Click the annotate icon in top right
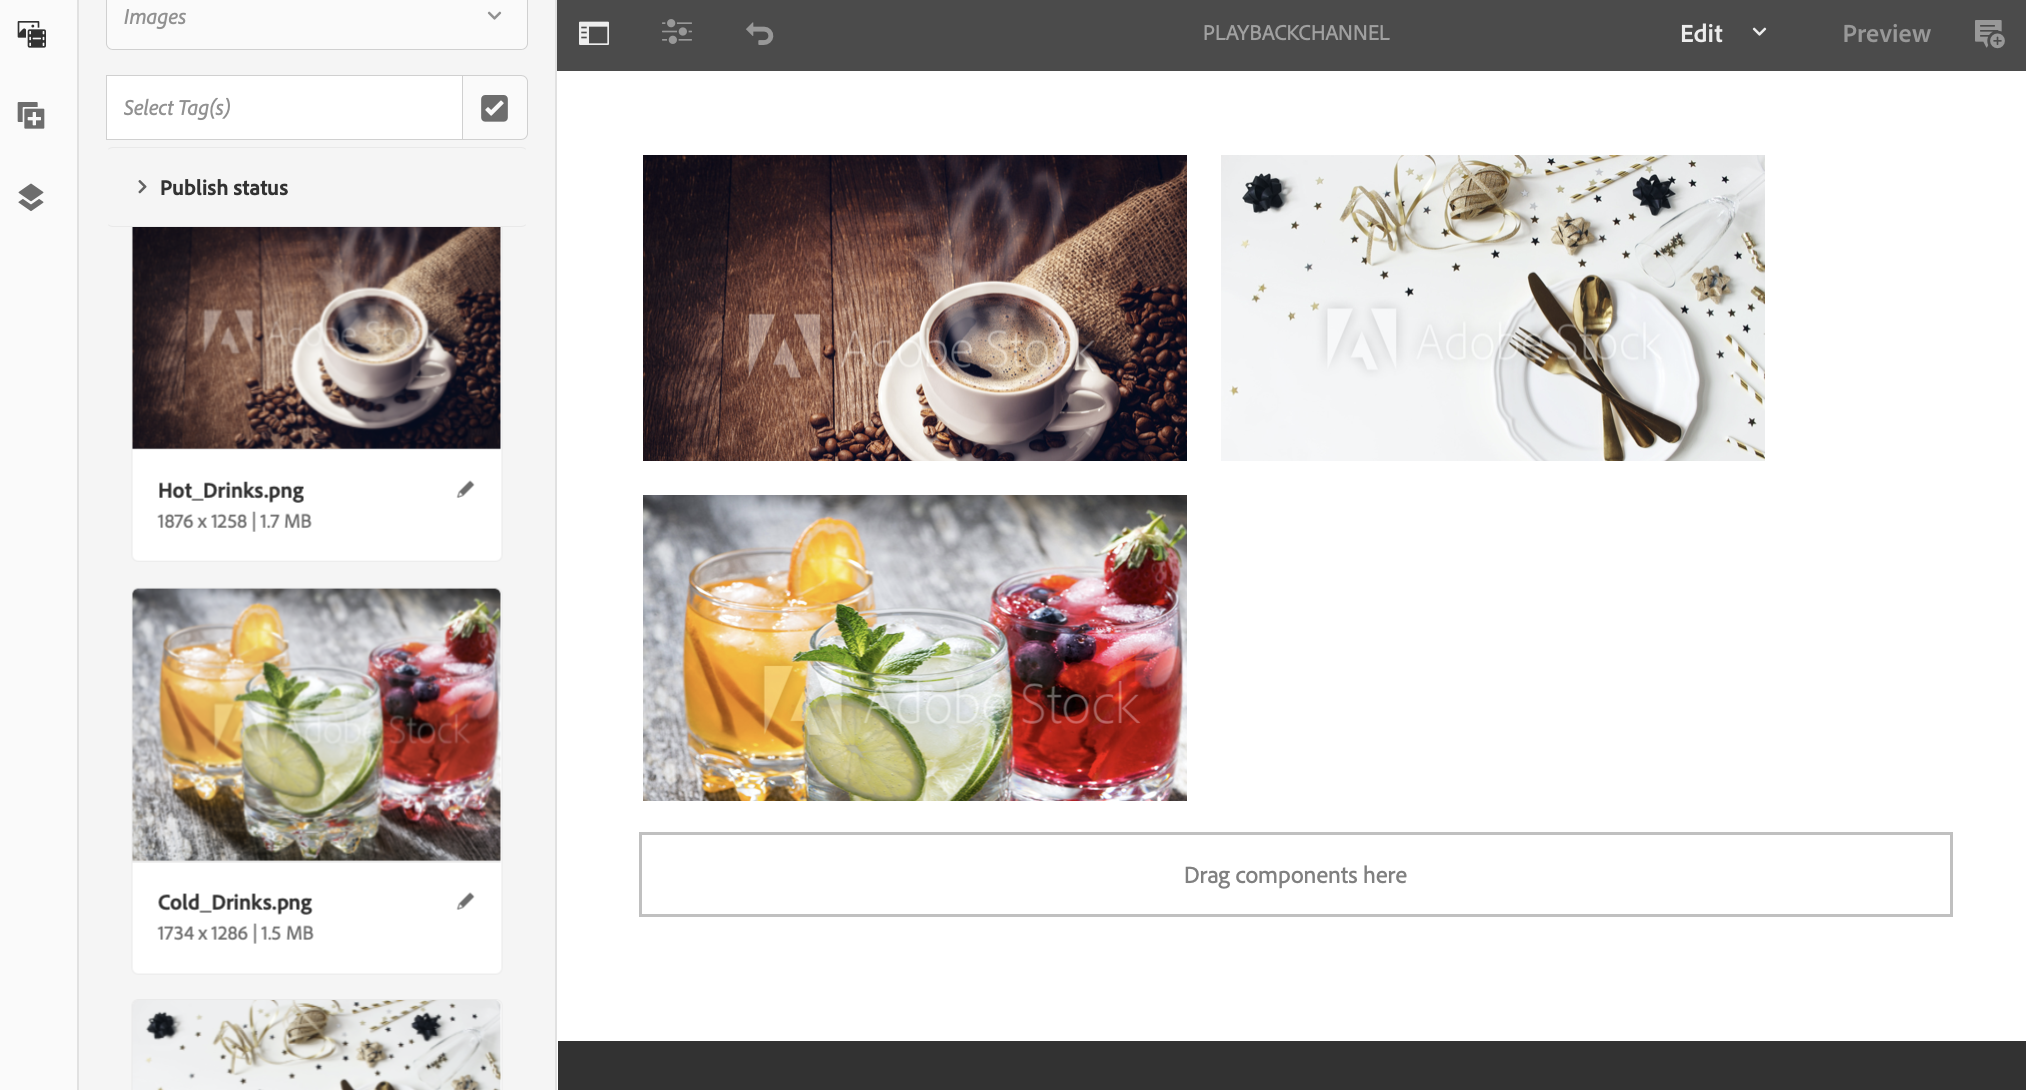Image resolution: width=2026 pixels, height=1090 pixels. pos(1989,34)
